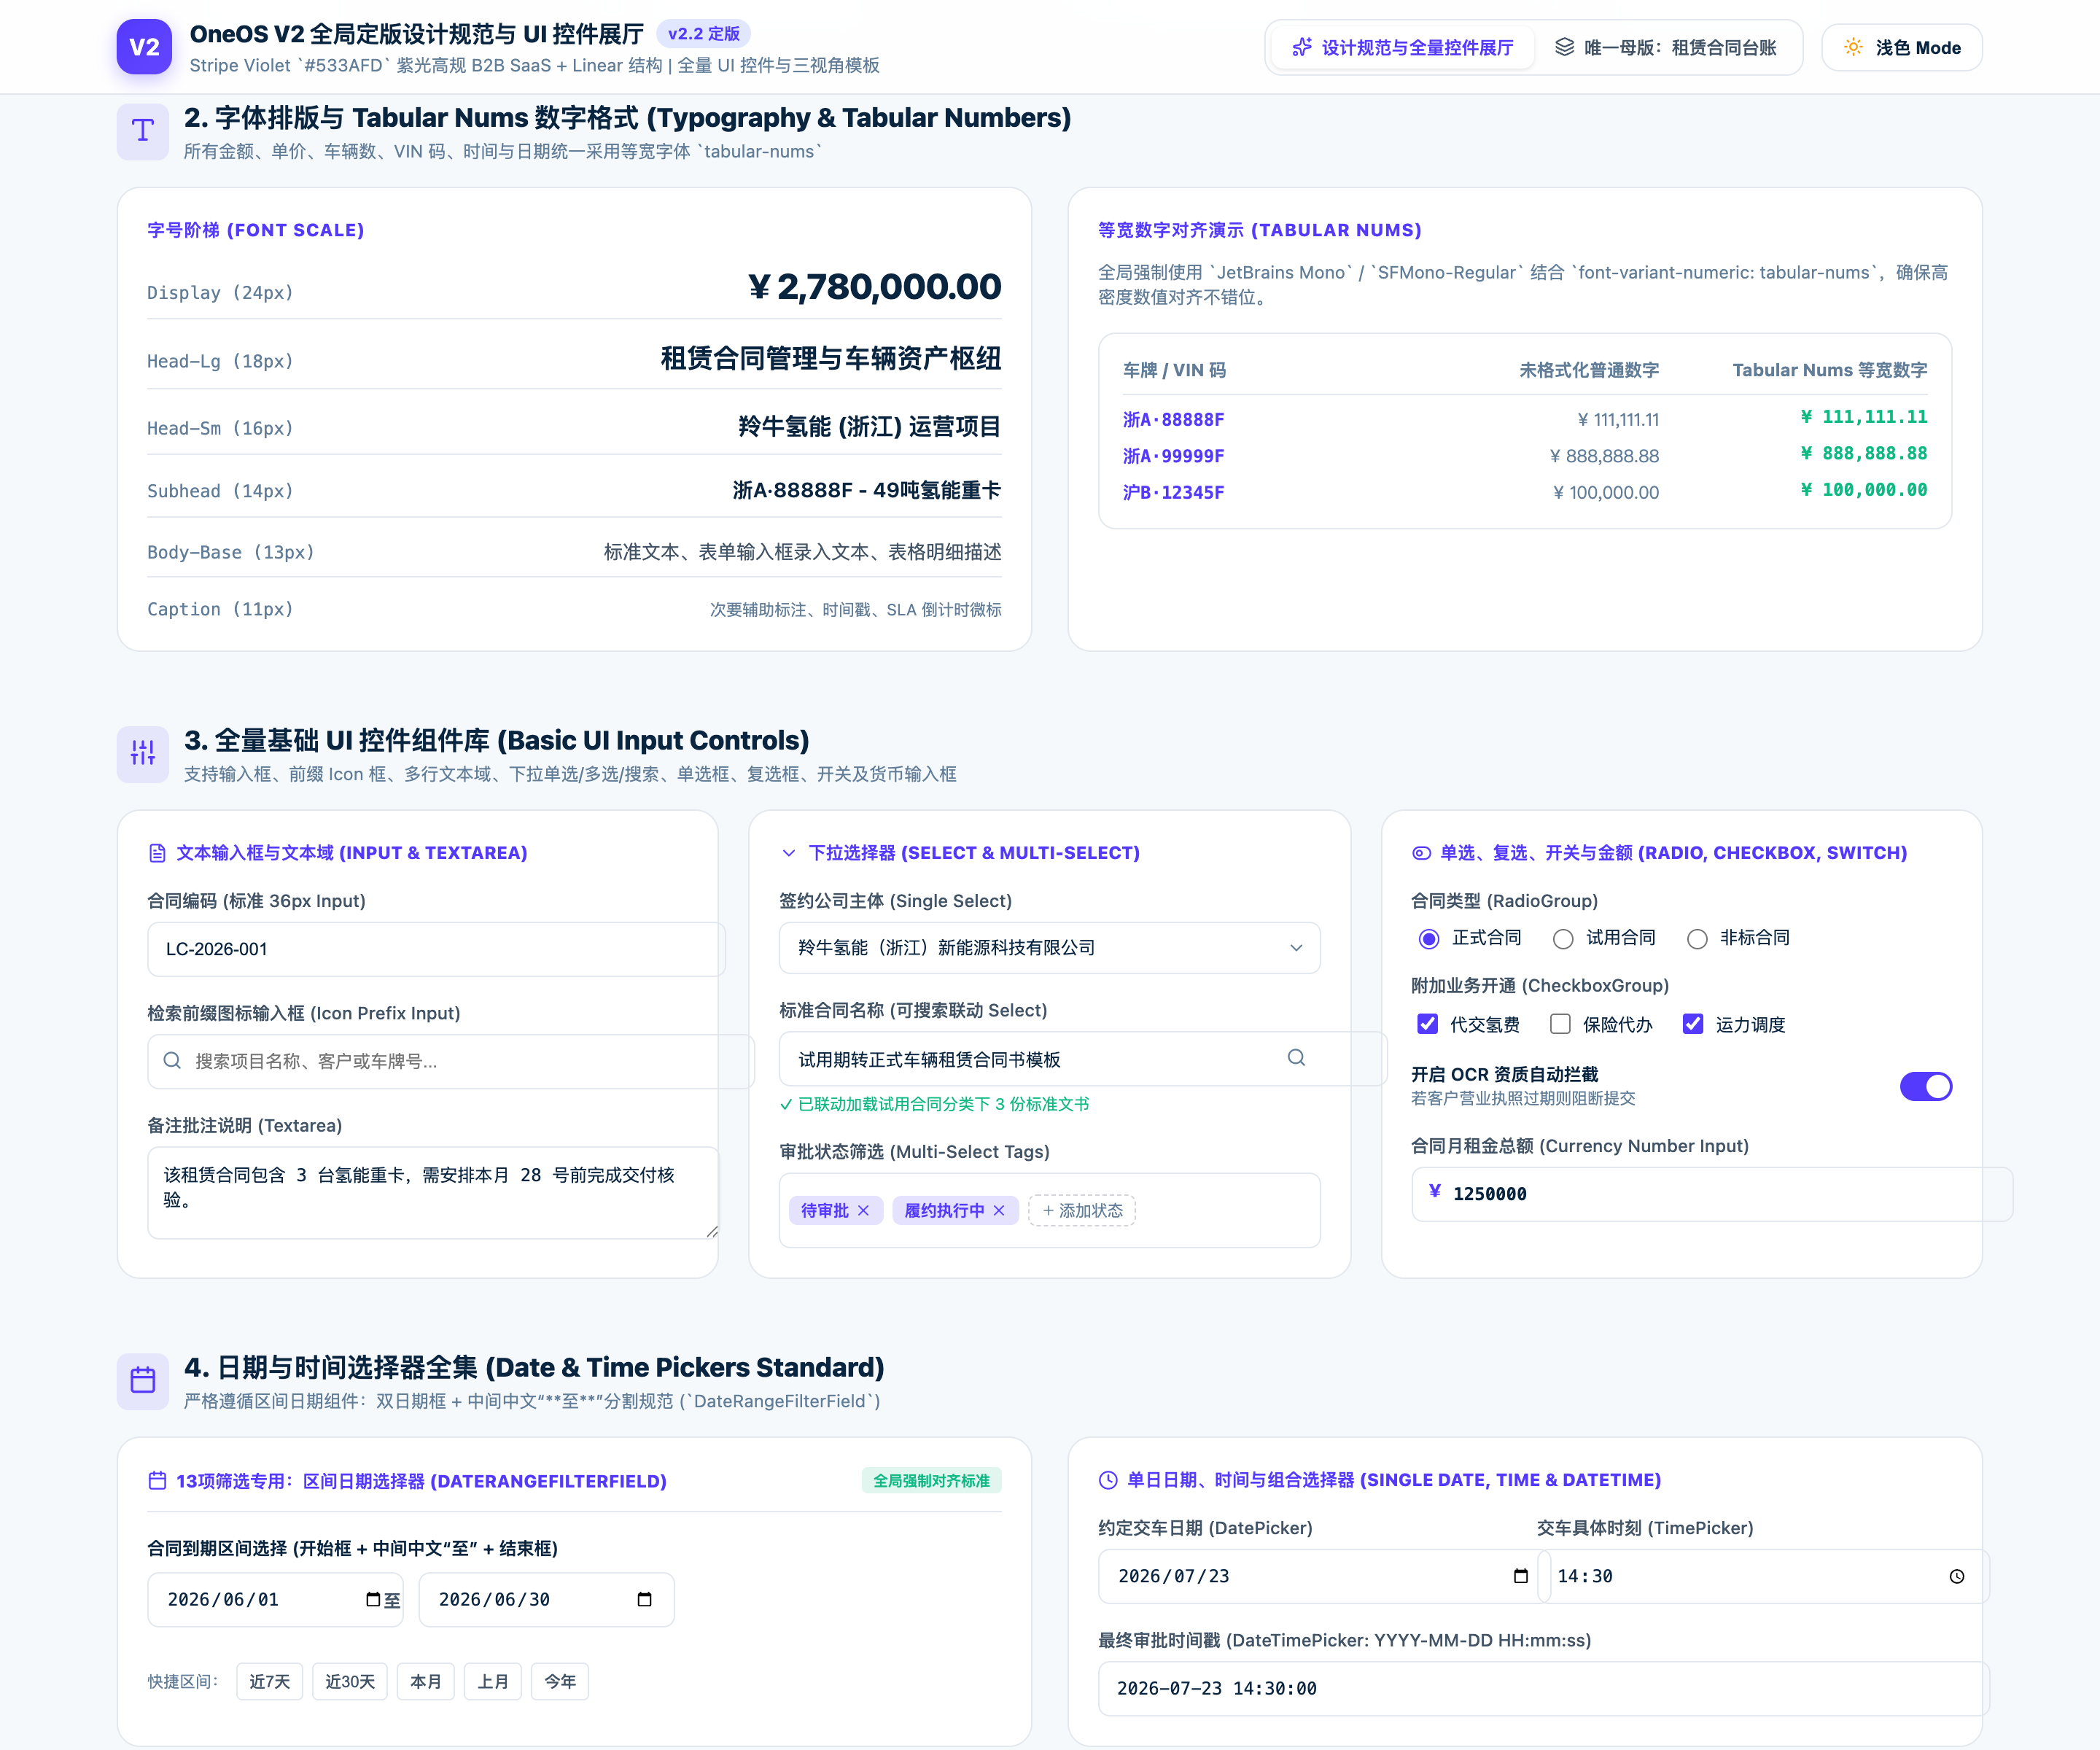The height and width of the screenshot is (1750, 2100).
Task: Click the textarea resize handle corner
Action: pyautogui.click(x=712, y=1232)
